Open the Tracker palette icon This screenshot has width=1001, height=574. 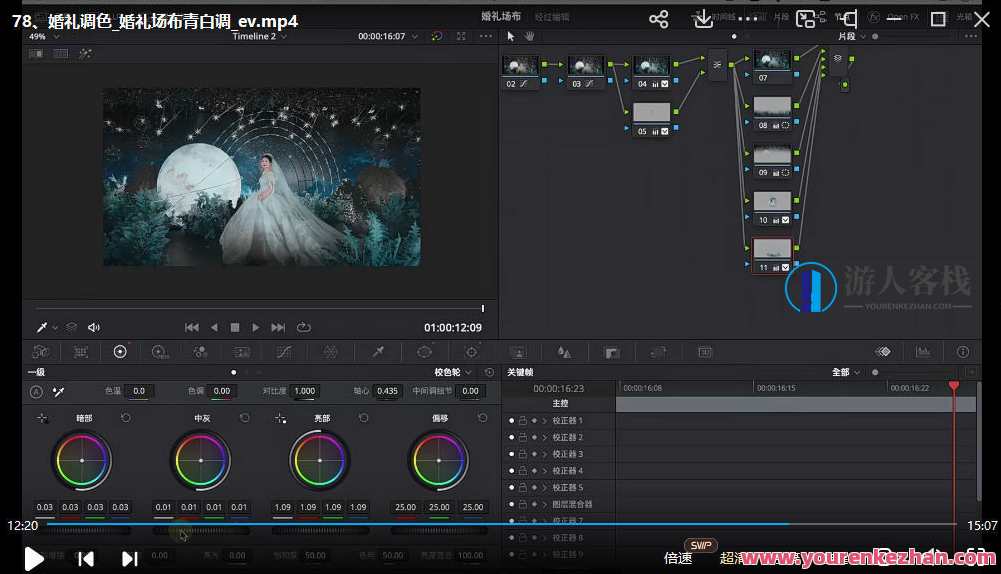click(471, 352)
